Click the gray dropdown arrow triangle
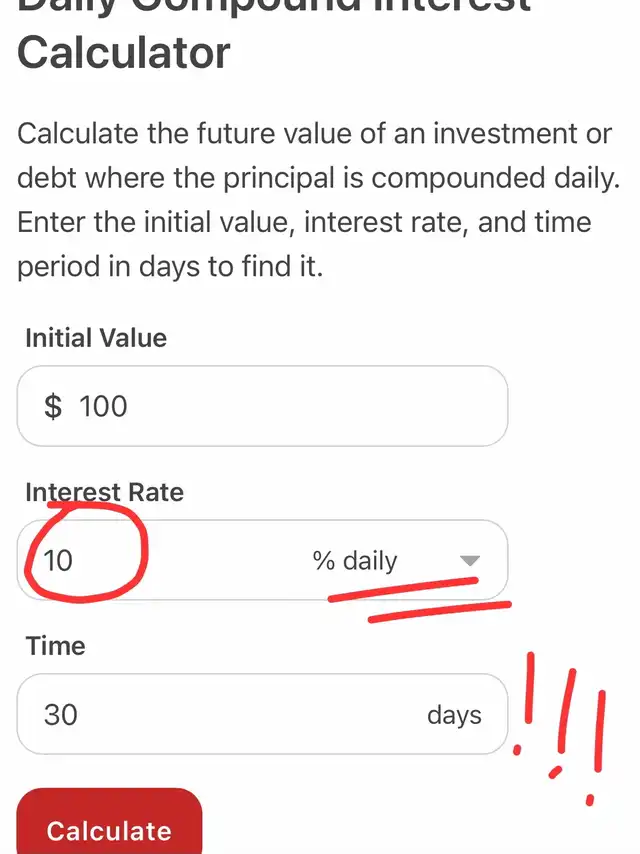Viewport: 640px width, 854px height. point(470,561)
